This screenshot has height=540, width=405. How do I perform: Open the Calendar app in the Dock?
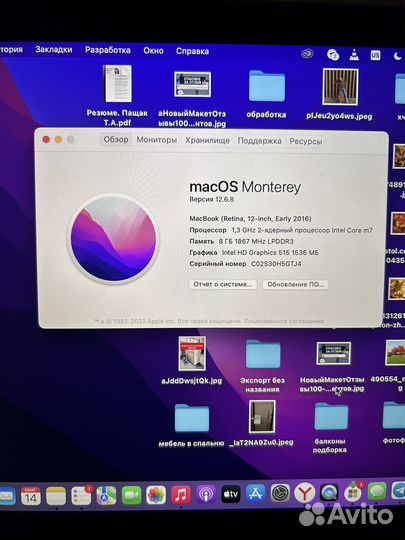[x=31, y=496]
